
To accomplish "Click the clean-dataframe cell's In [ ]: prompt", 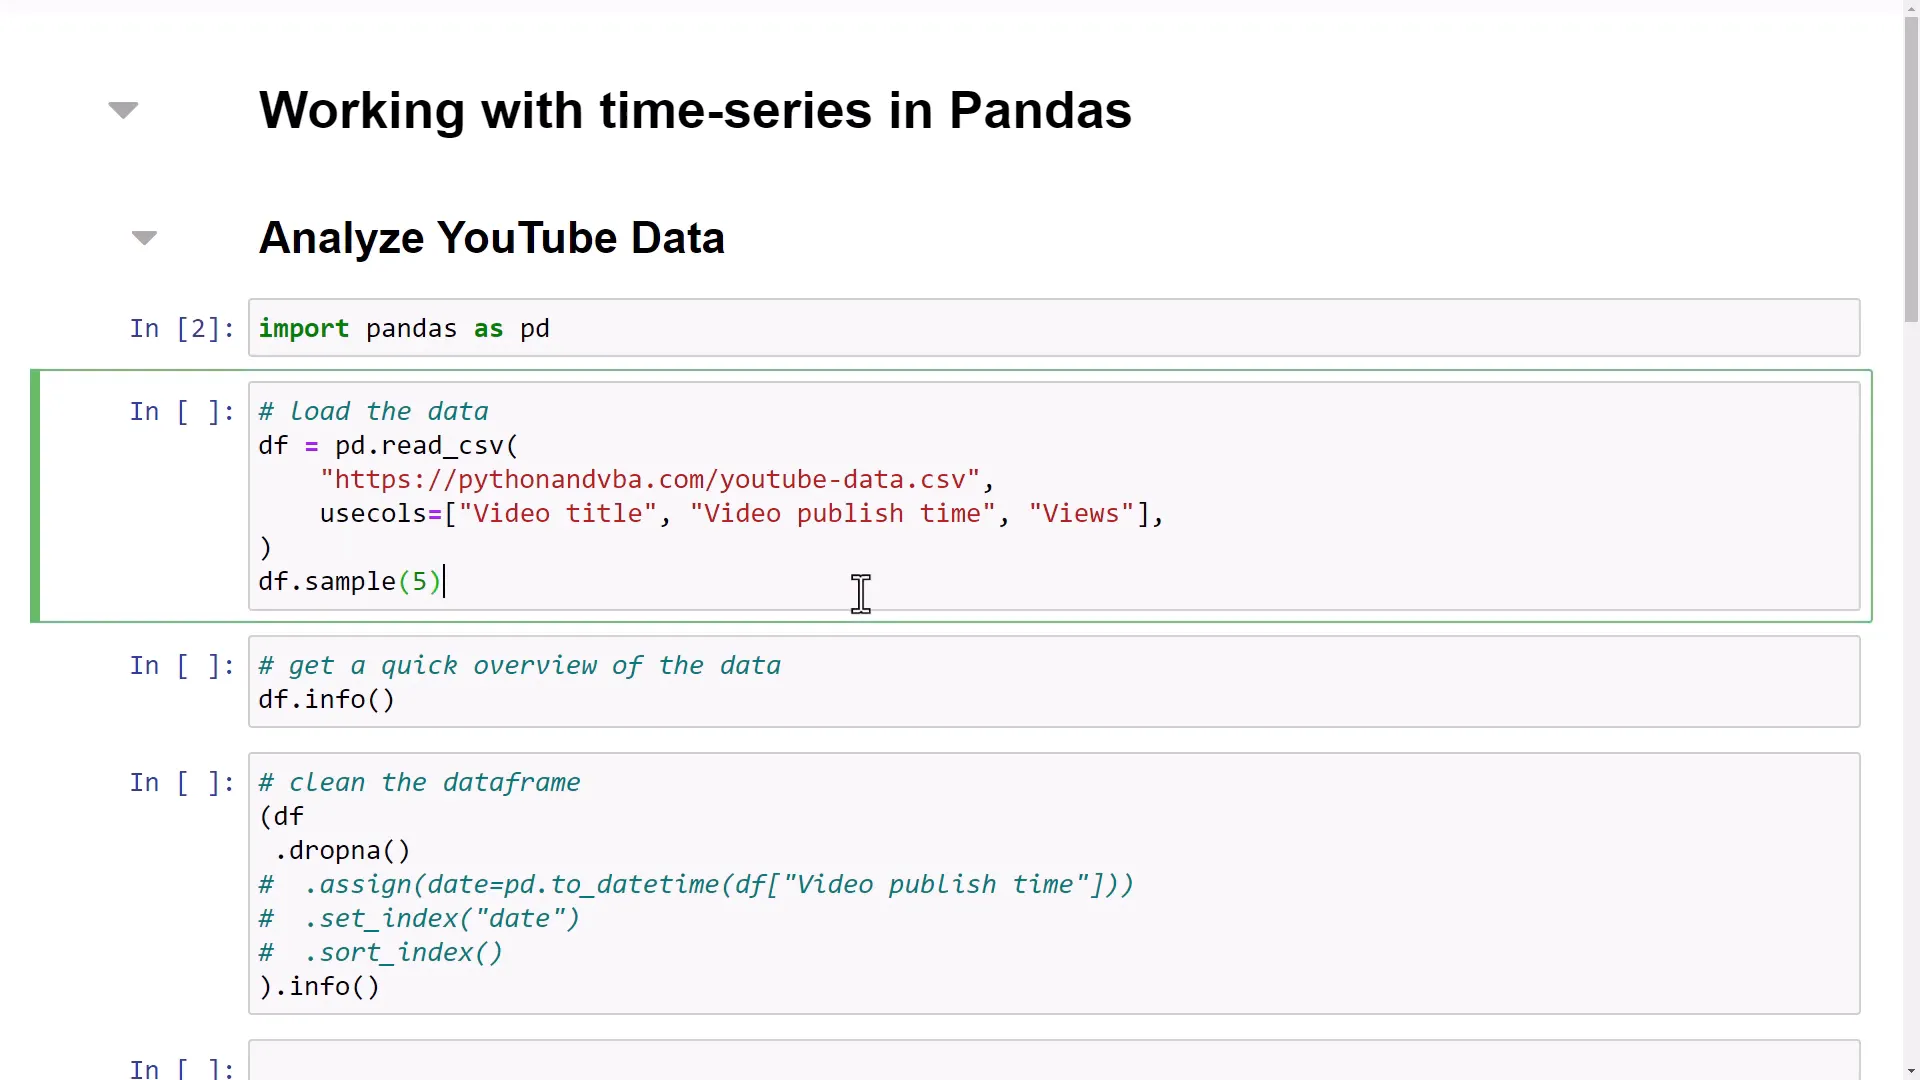I will pyautogui.click(x=181, y=783).
